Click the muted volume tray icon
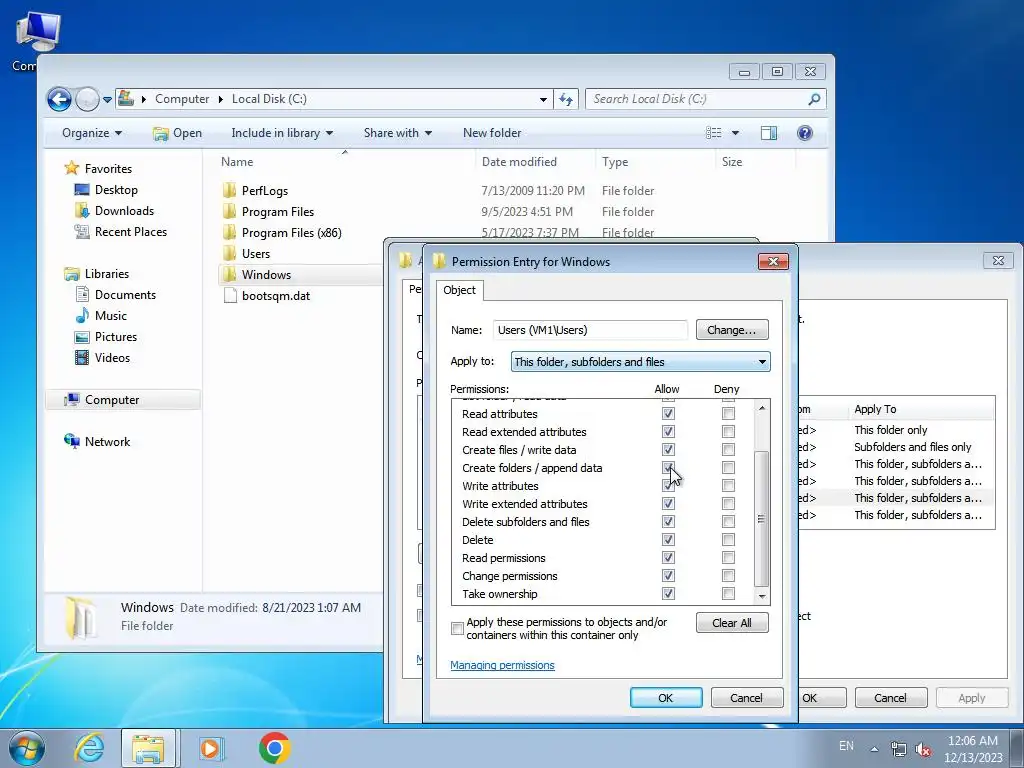The height and width of the screenshot is (768, 1024). [923, 750]
